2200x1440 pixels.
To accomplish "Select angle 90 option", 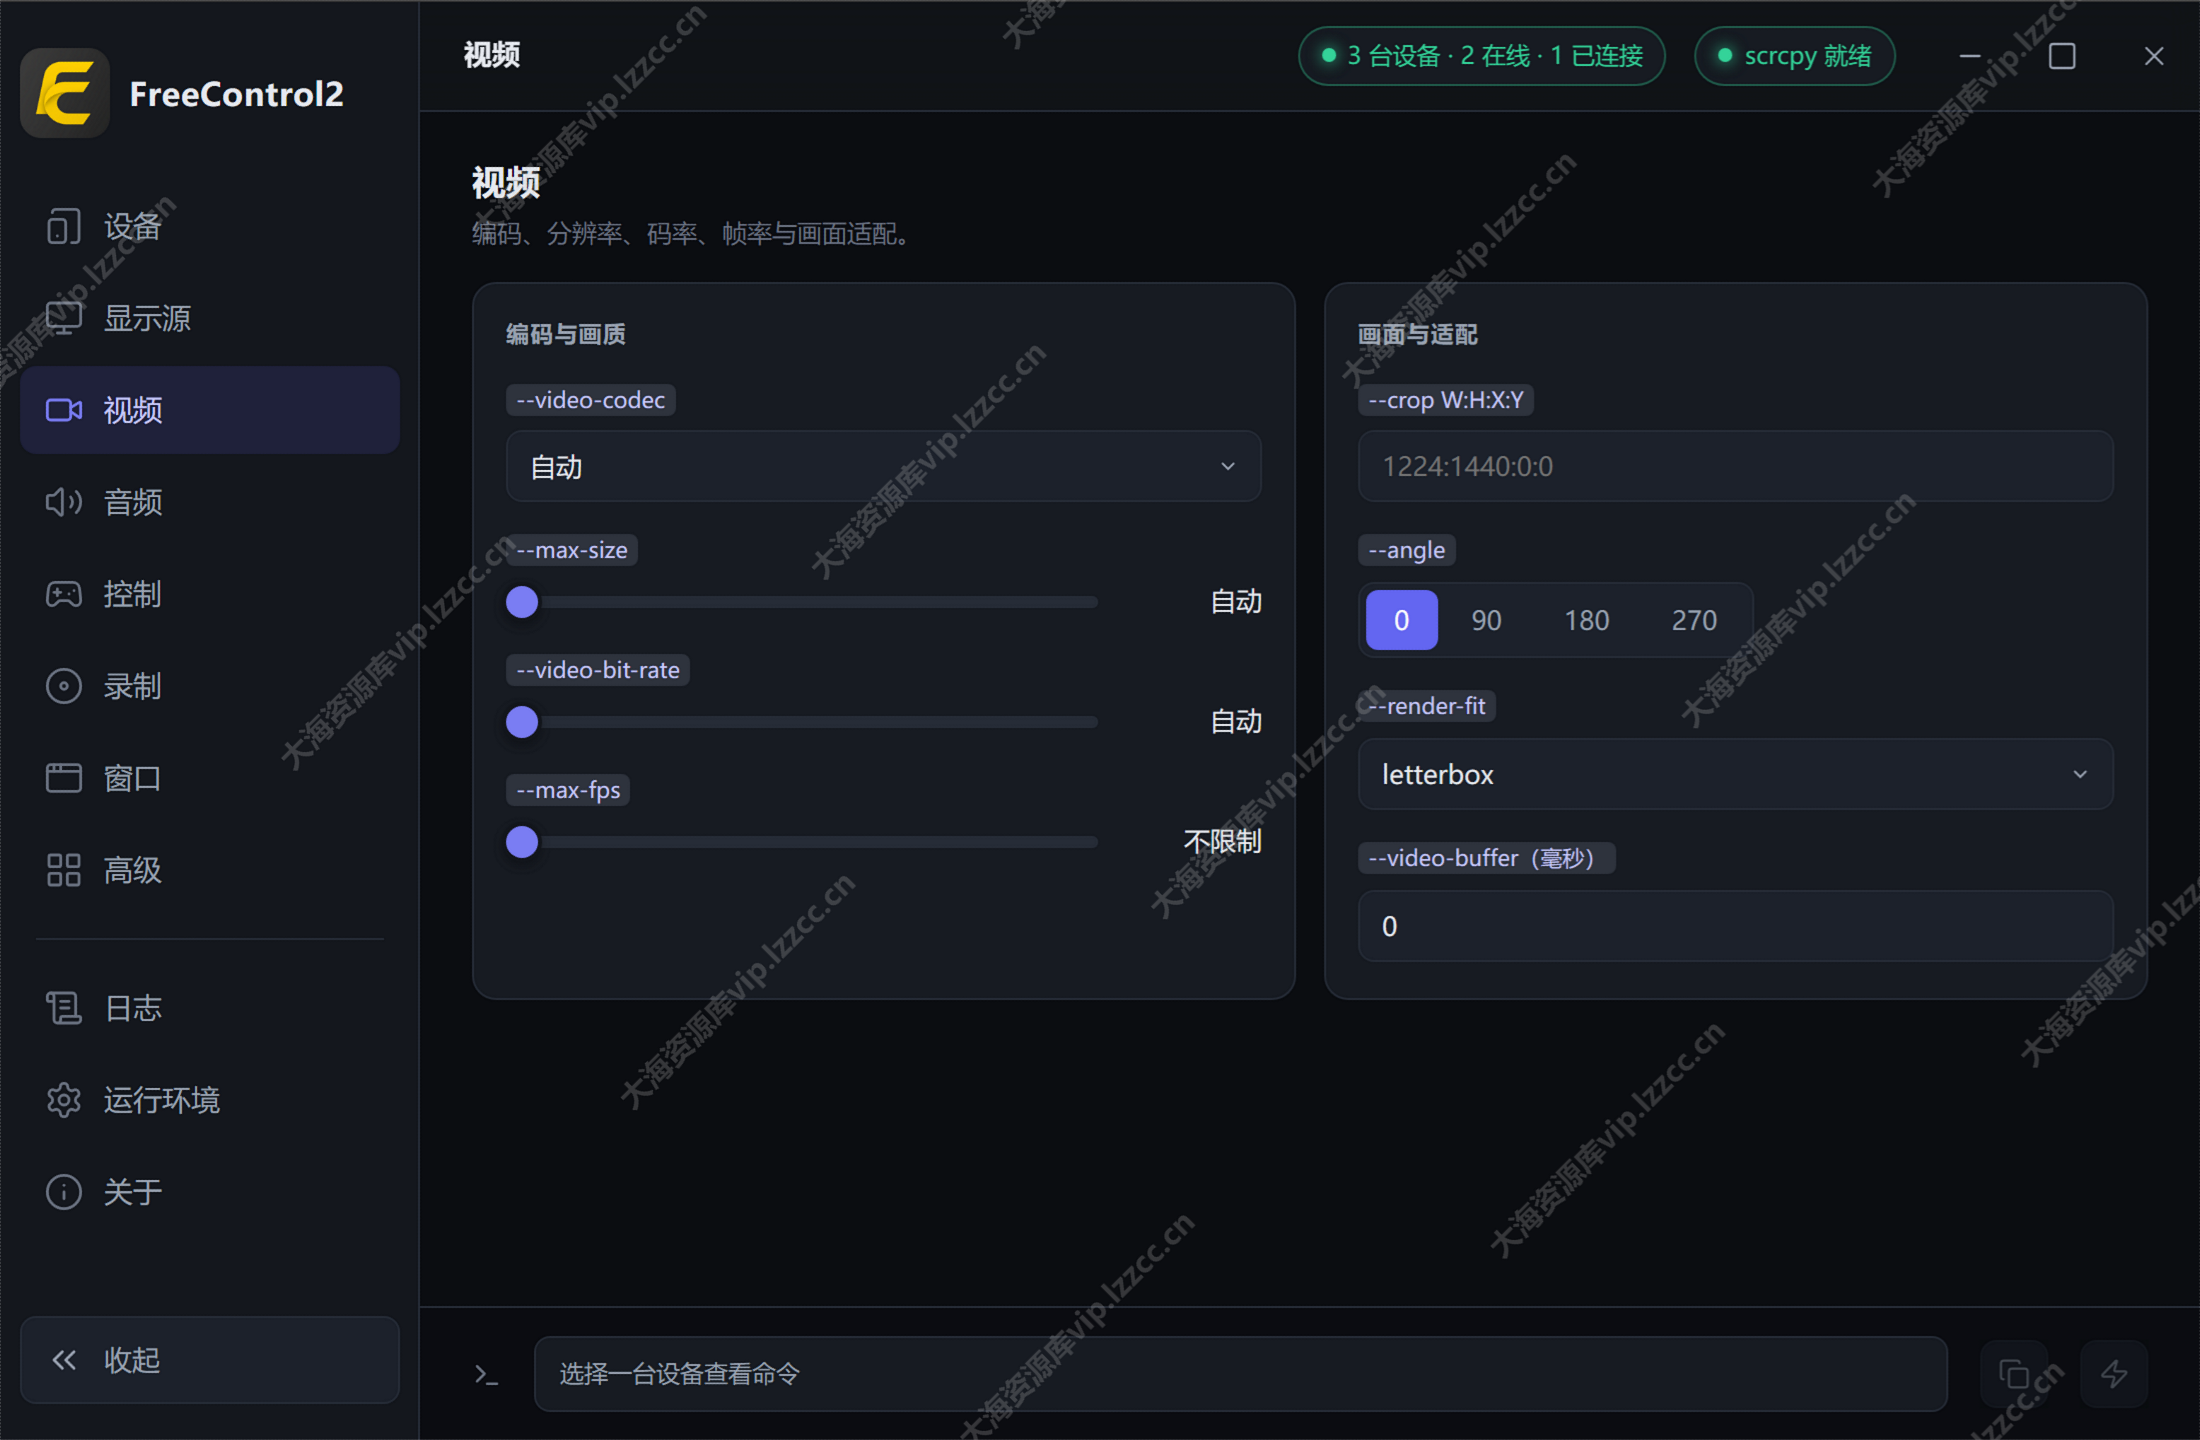I will tap(1486, 620).
